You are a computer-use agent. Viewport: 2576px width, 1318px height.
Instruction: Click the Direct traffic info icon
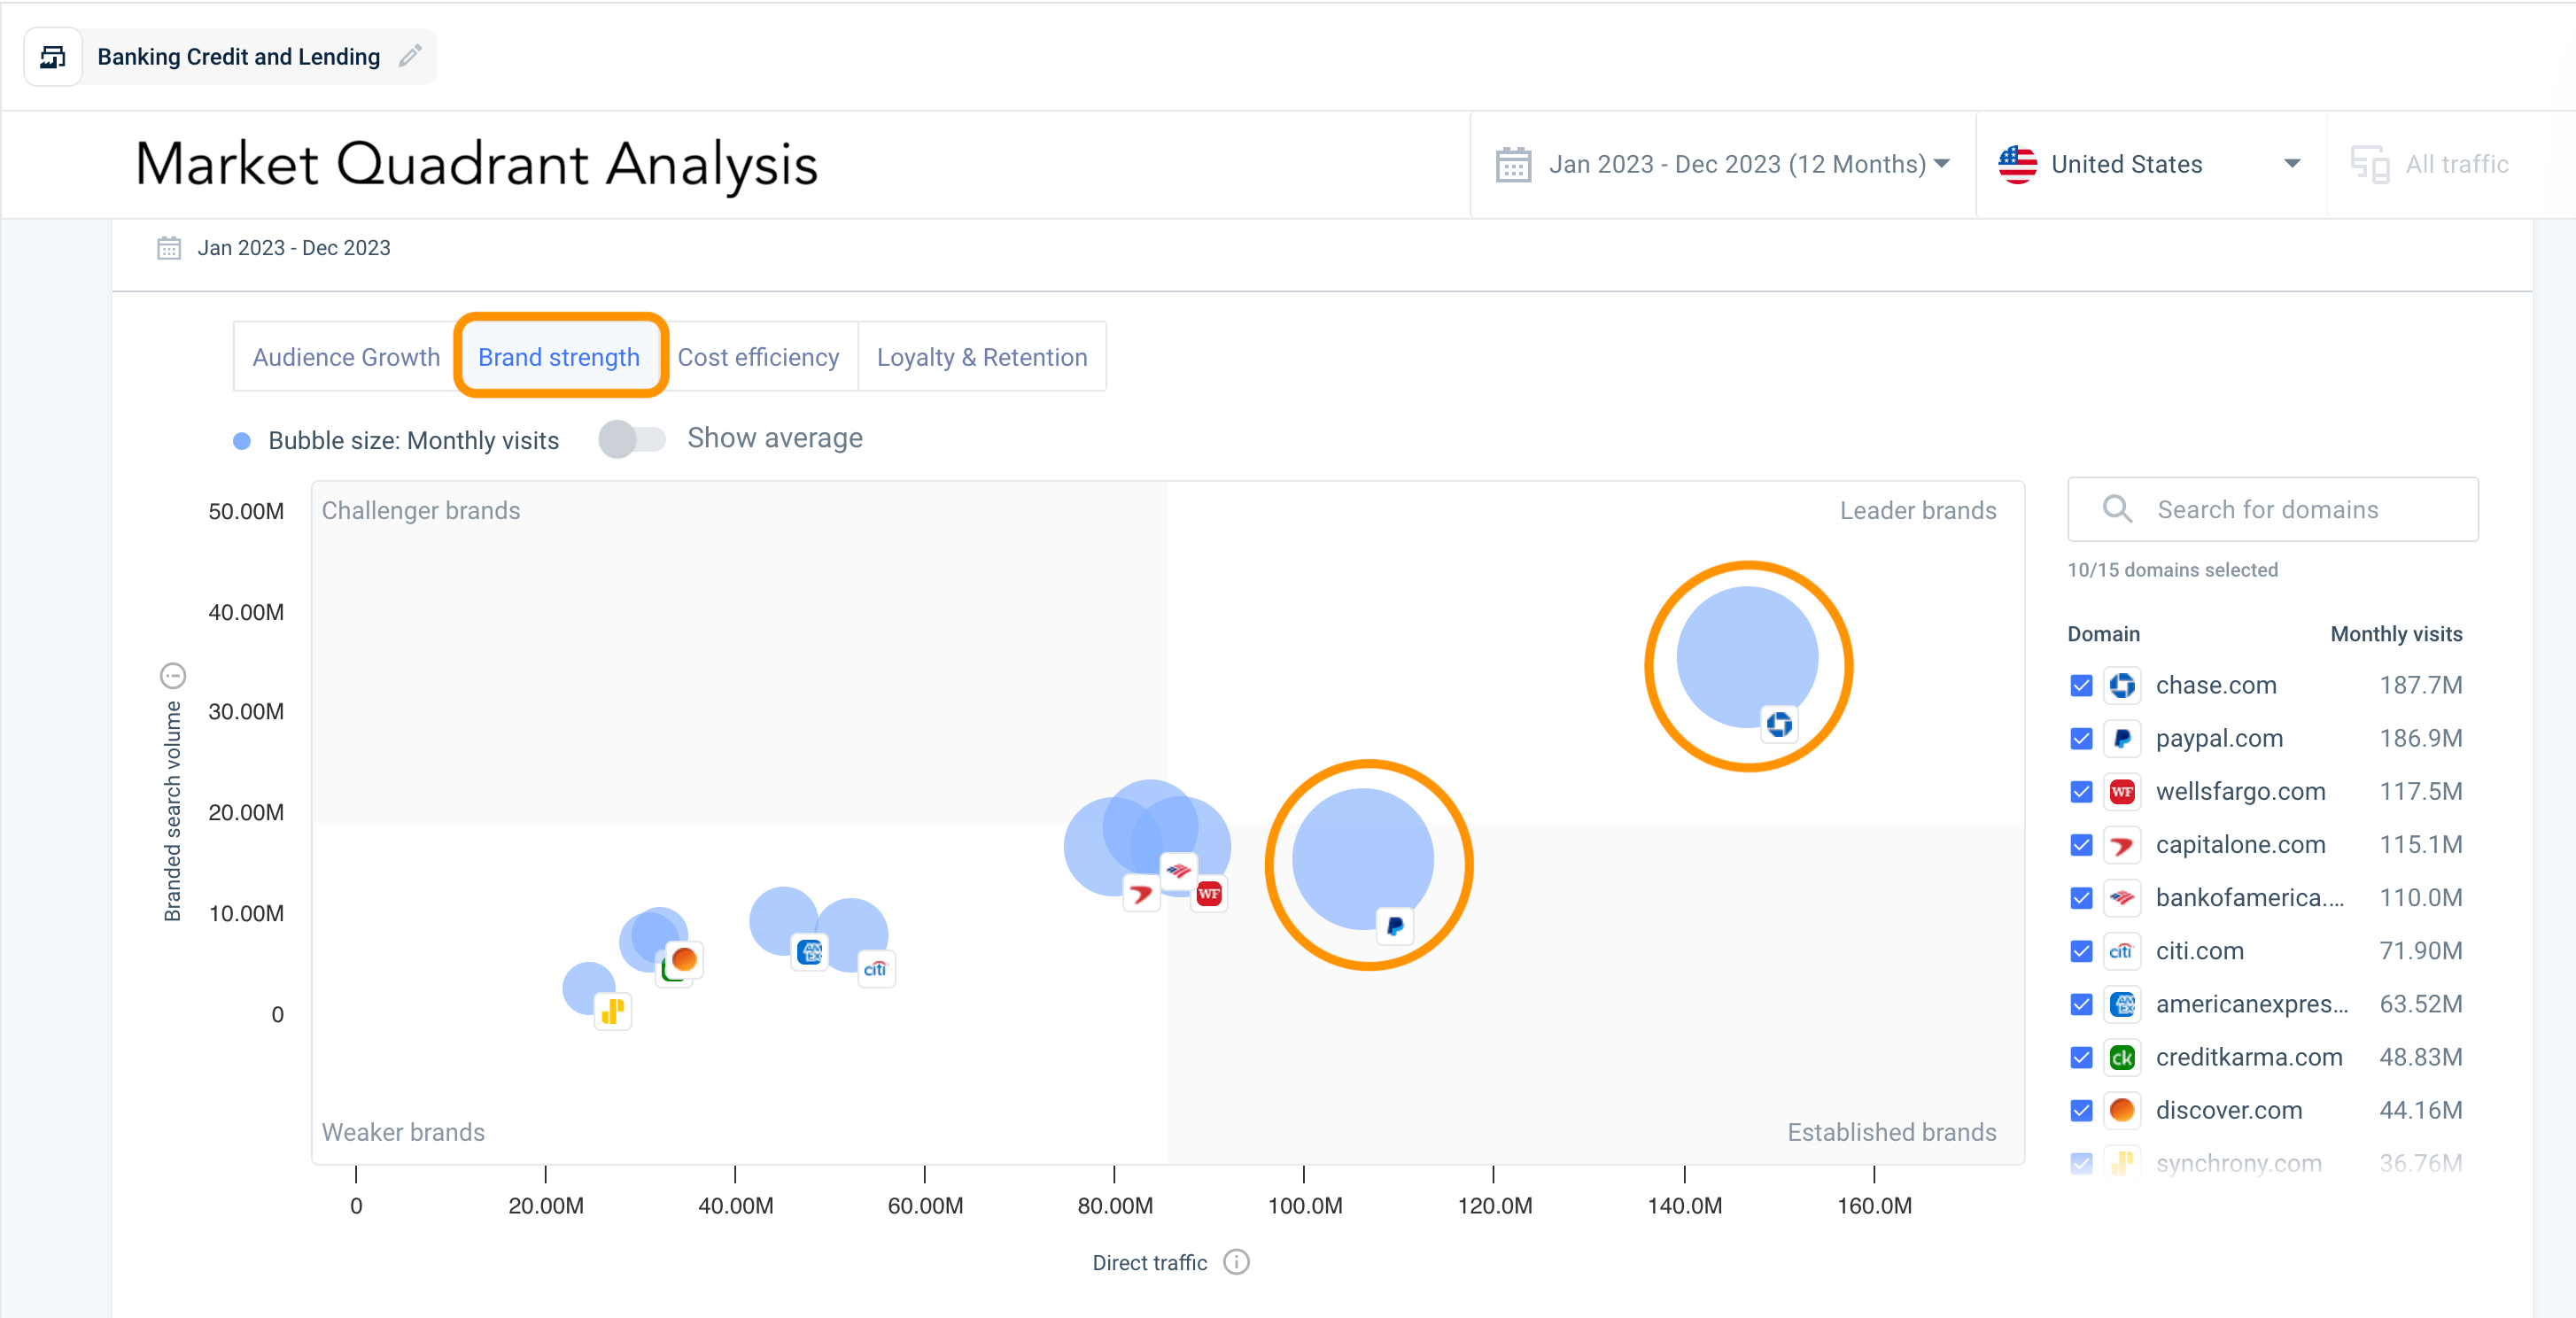pos(1237,1262)
